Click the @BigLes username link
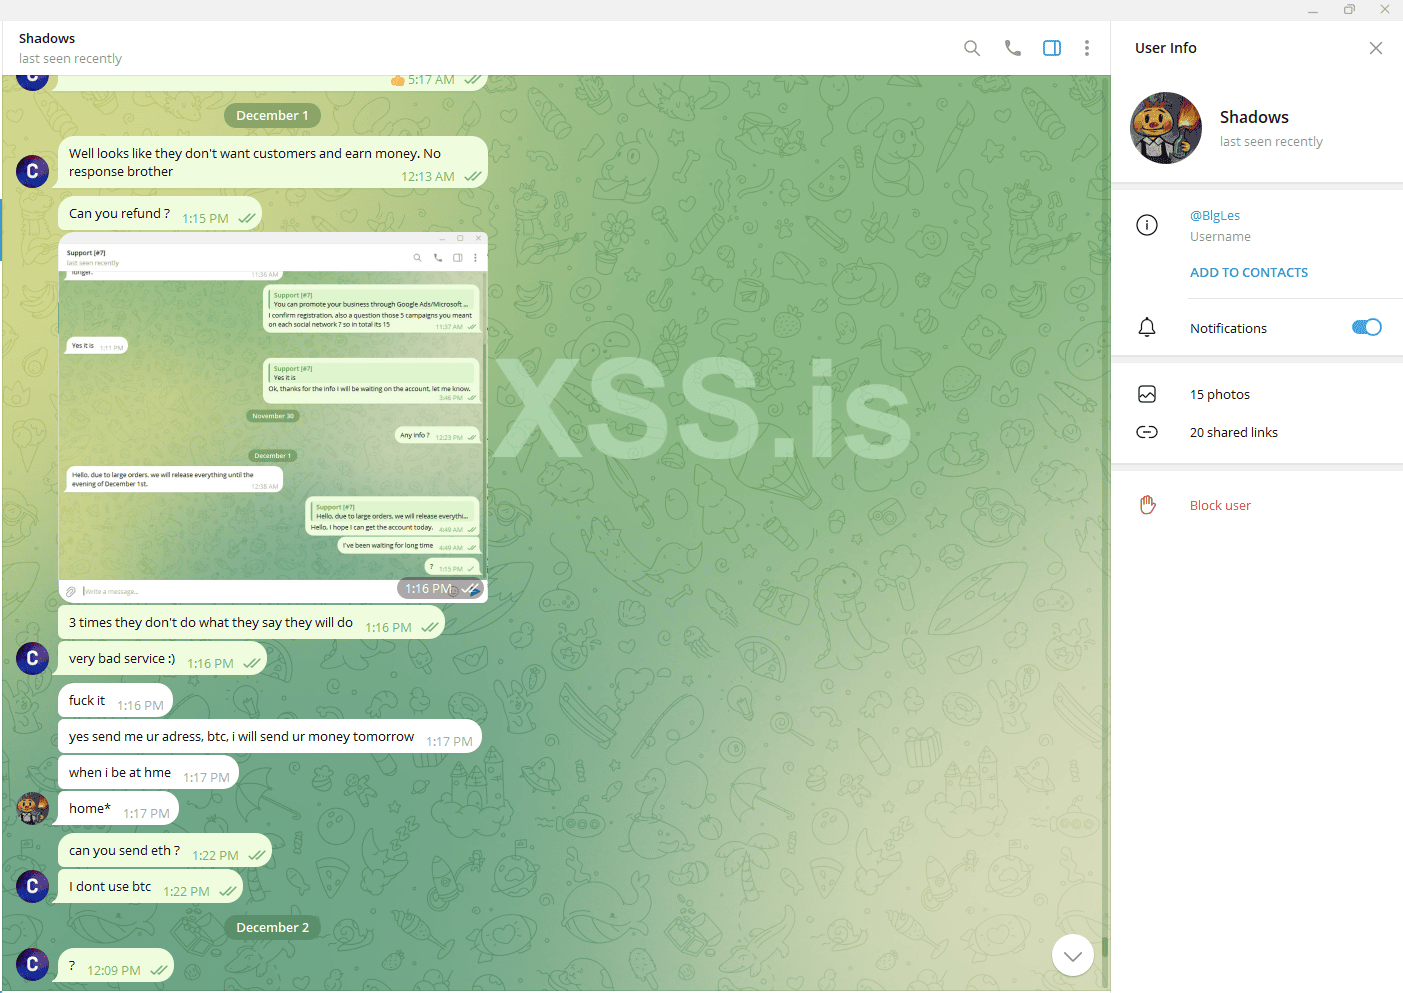This screenshot has height=993, width=1403. (x=1215, y=215)
